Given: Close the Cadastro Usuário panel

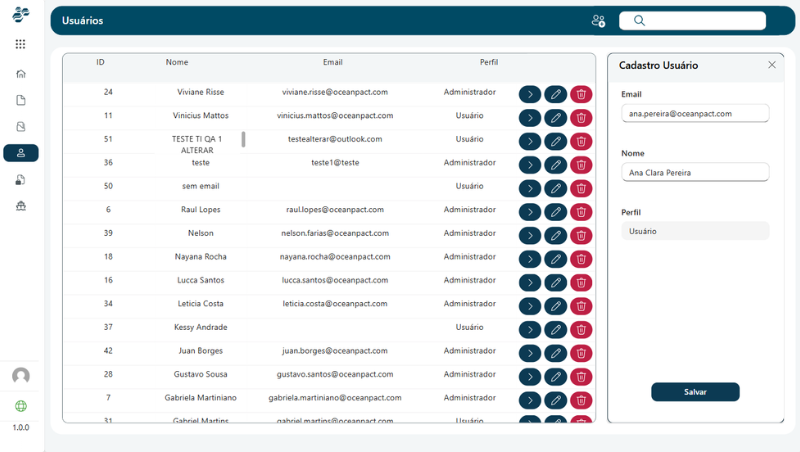Looking at the screenshot, I should [771, 65].
